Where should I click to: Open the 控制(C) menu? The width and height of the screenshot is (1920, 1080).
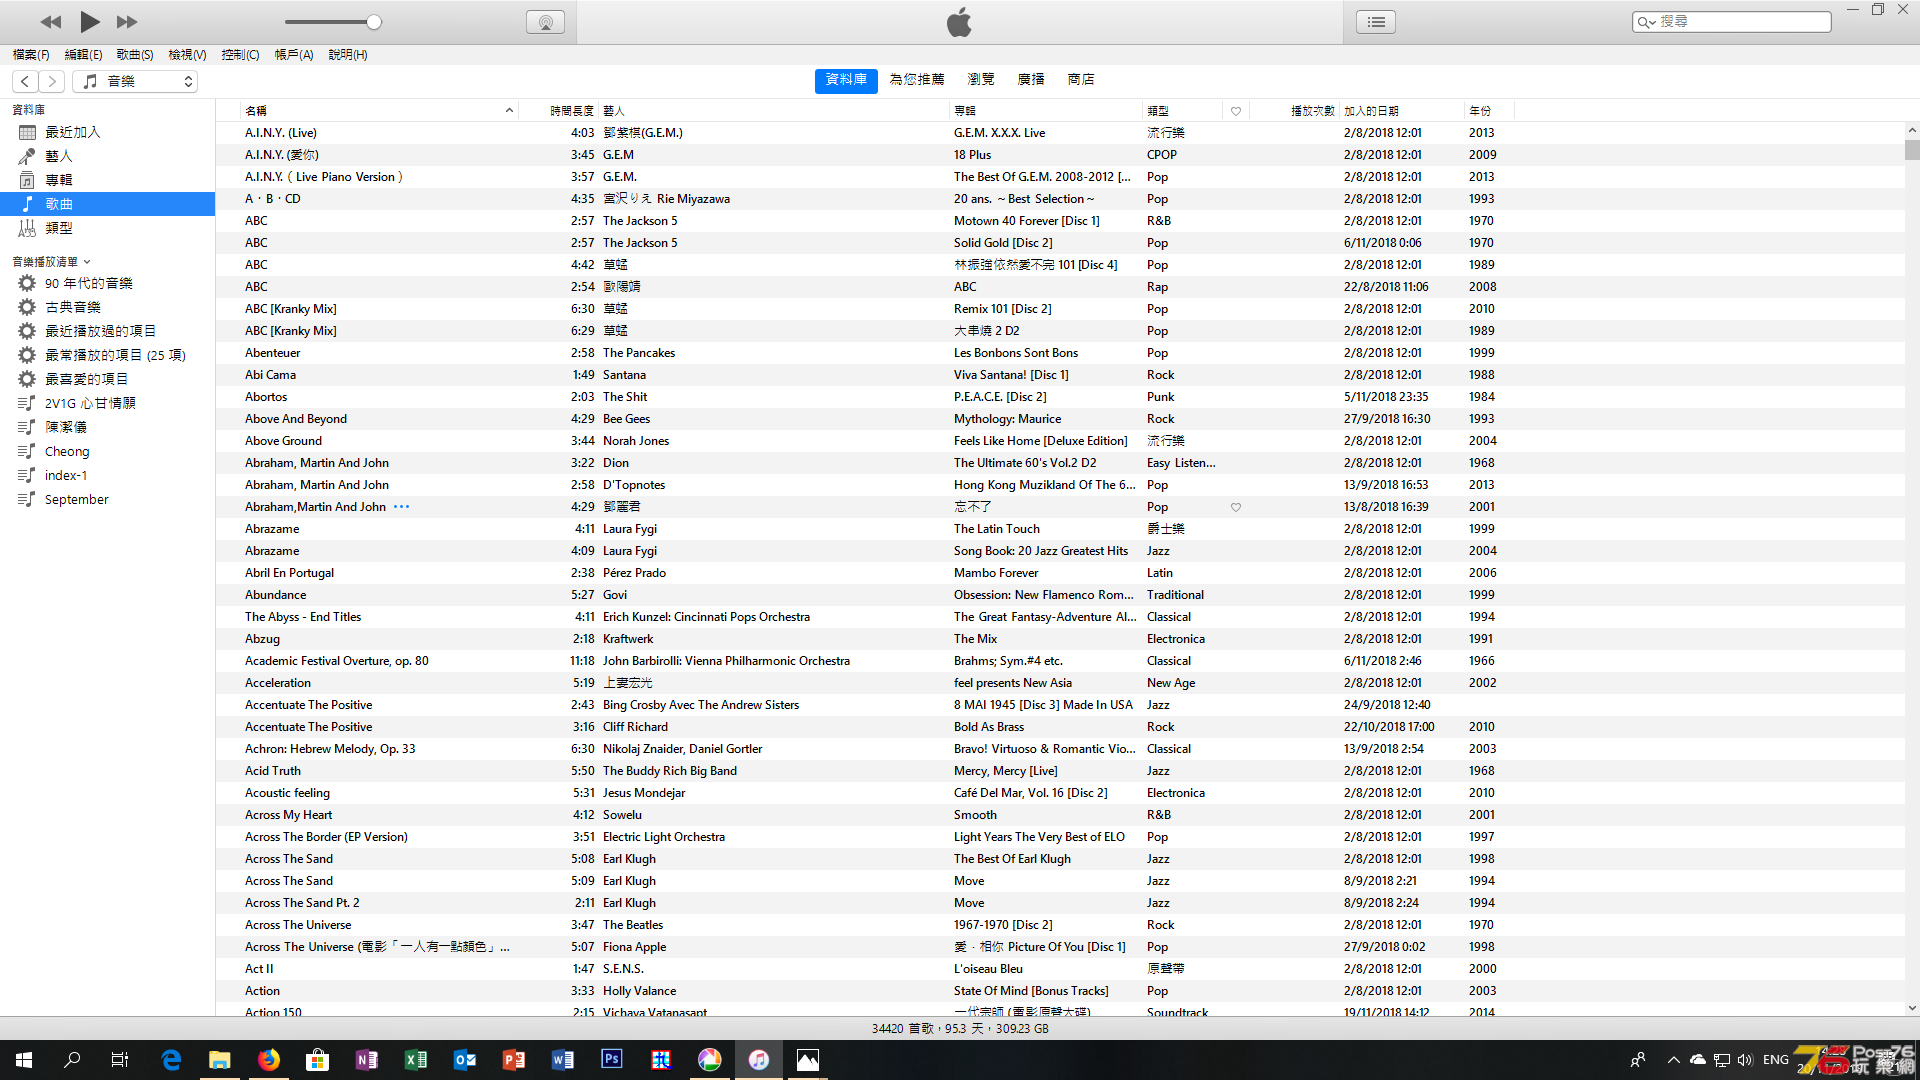pos(240,55)
